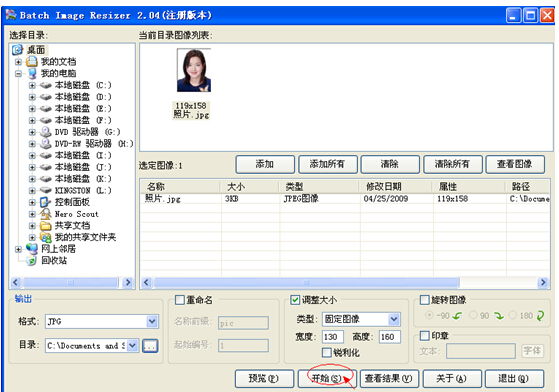Click drive icon for 本地磁盘 (I:)
Screen dimensions: 559x392
(x=46, y=155)
